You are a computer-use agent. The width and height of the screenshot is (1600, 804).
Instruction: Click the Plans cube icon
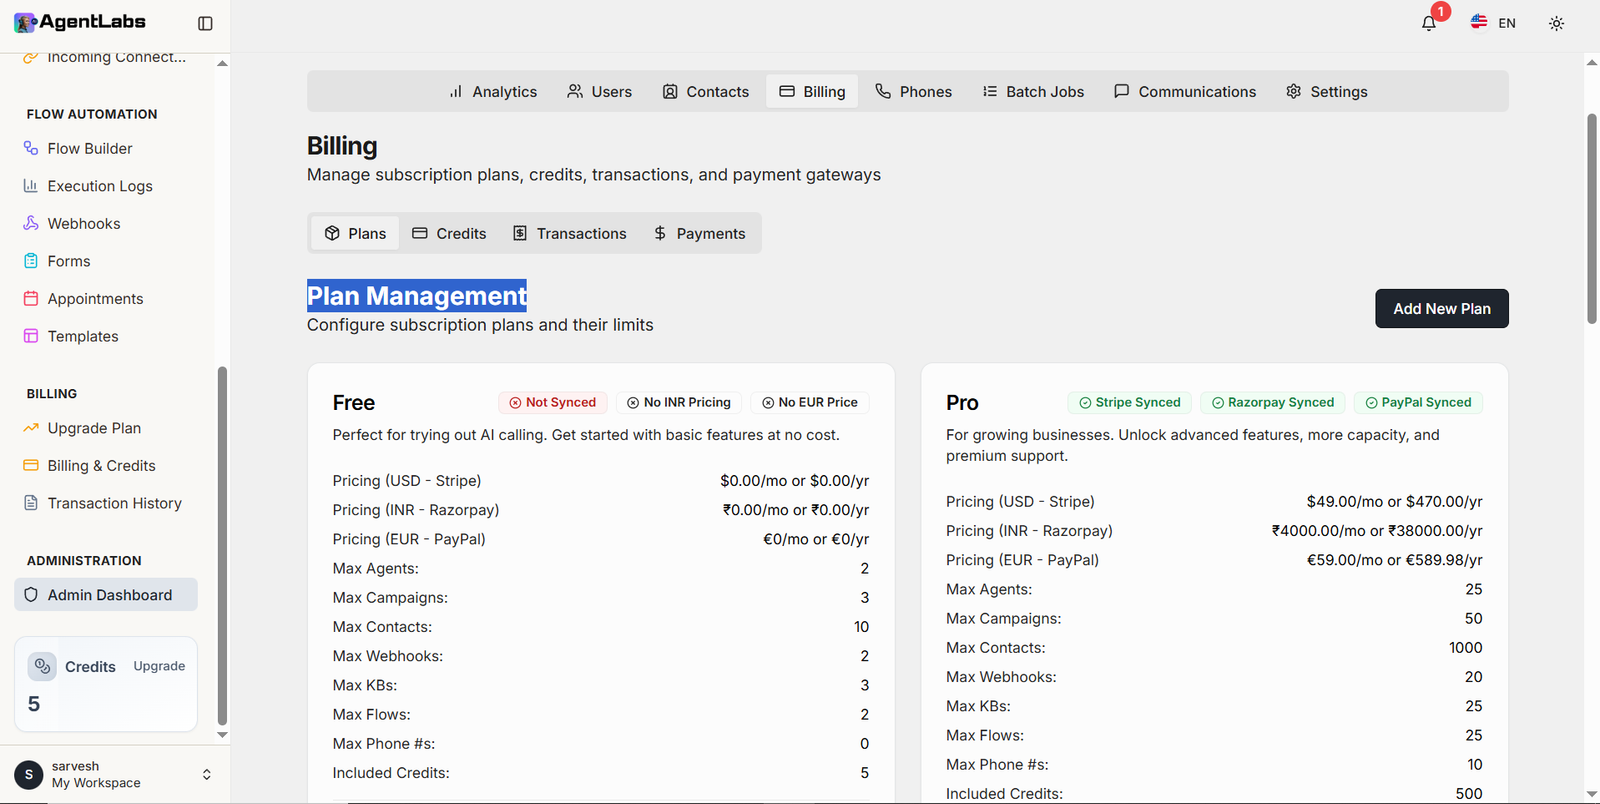(332, 233)
